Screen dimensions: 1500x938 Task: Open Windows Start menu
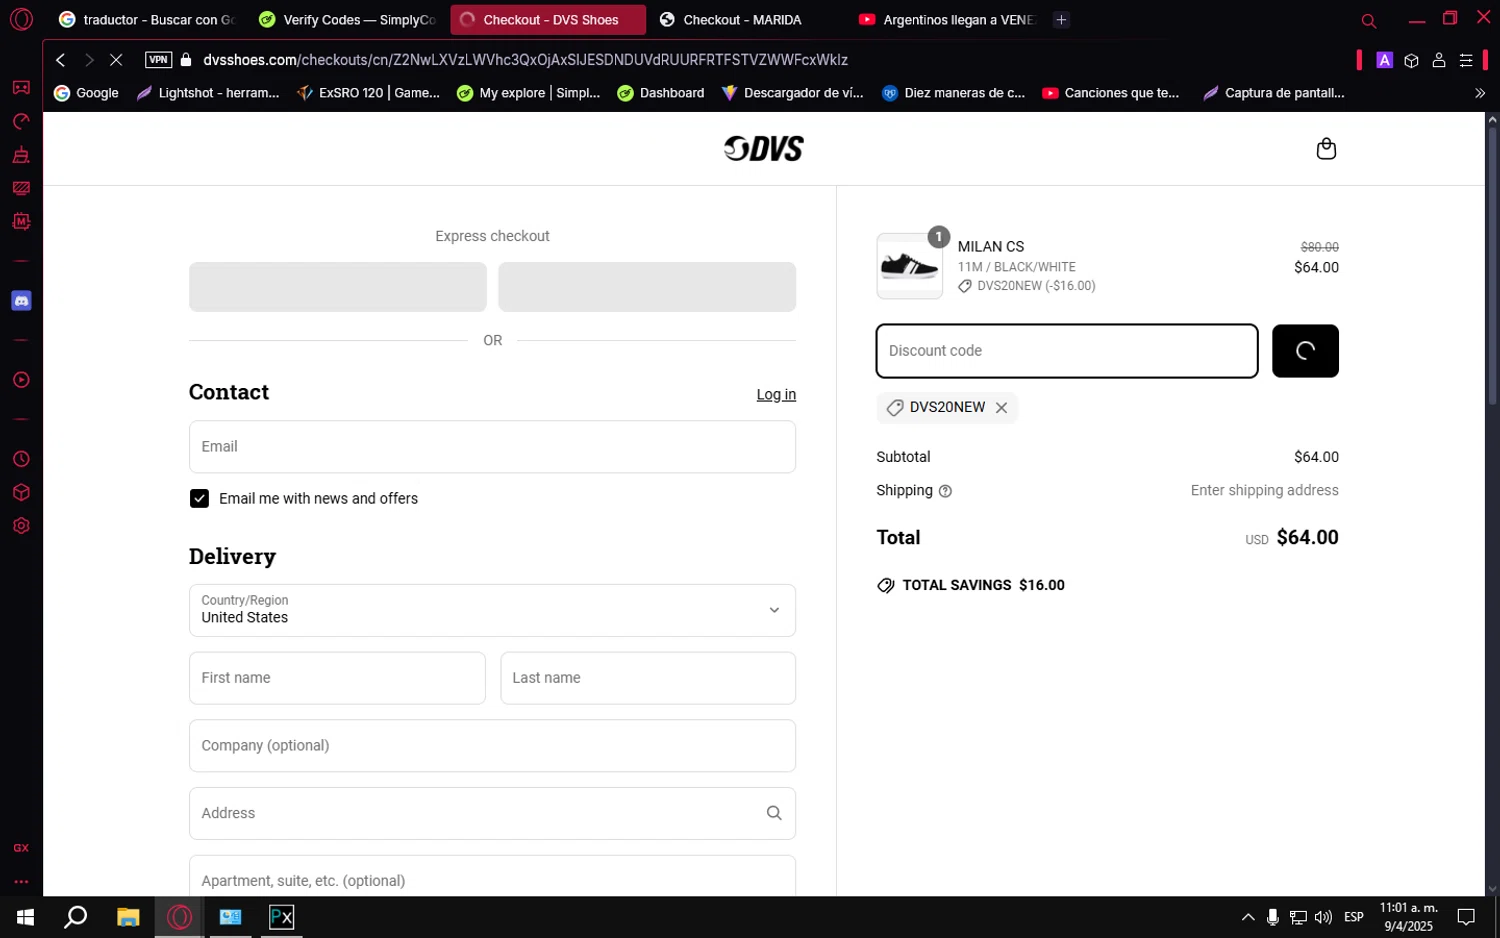[x=25, y=917]
